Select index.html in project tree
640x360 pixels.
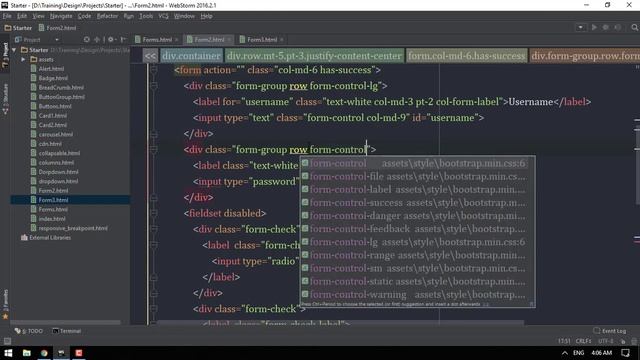pyautogui.click(x=52, y=219)
